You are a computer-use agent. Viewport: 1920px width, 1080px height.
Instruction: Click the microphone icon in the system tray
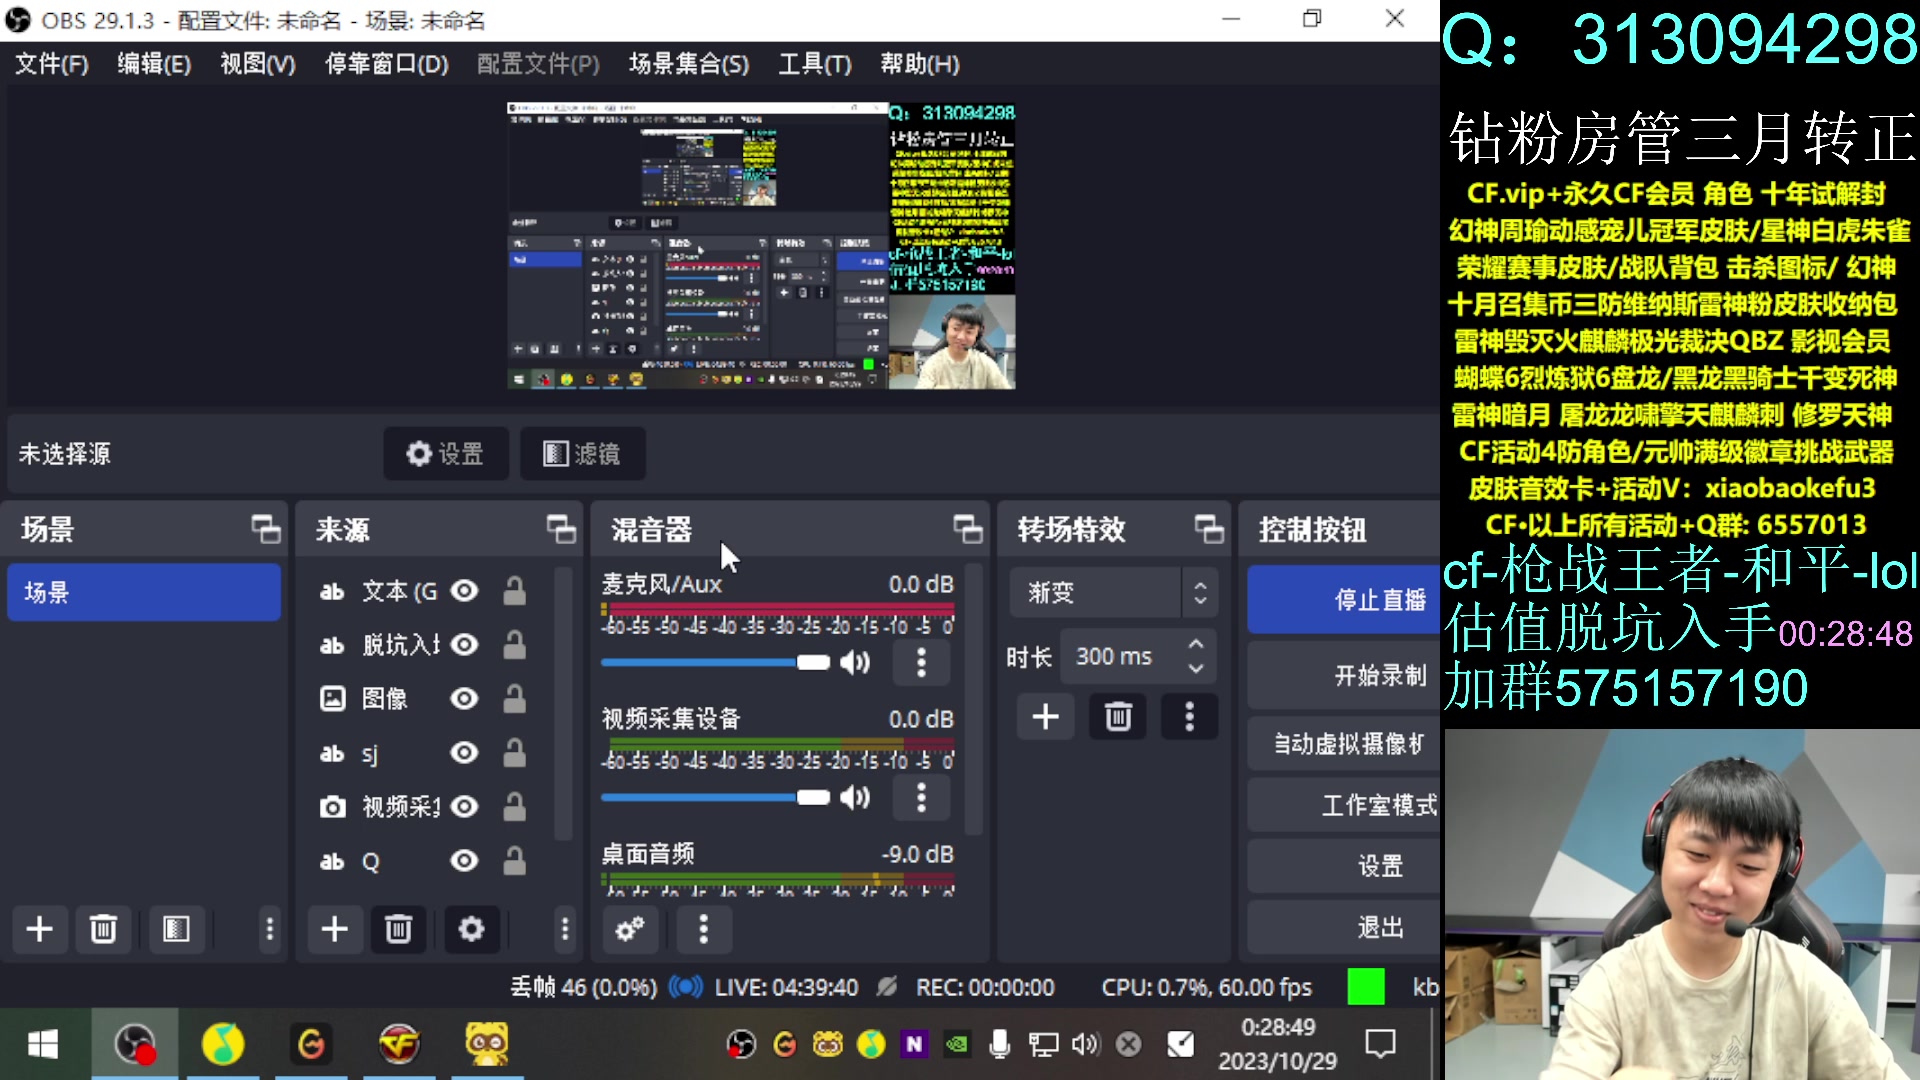(x=998, y=1044)
